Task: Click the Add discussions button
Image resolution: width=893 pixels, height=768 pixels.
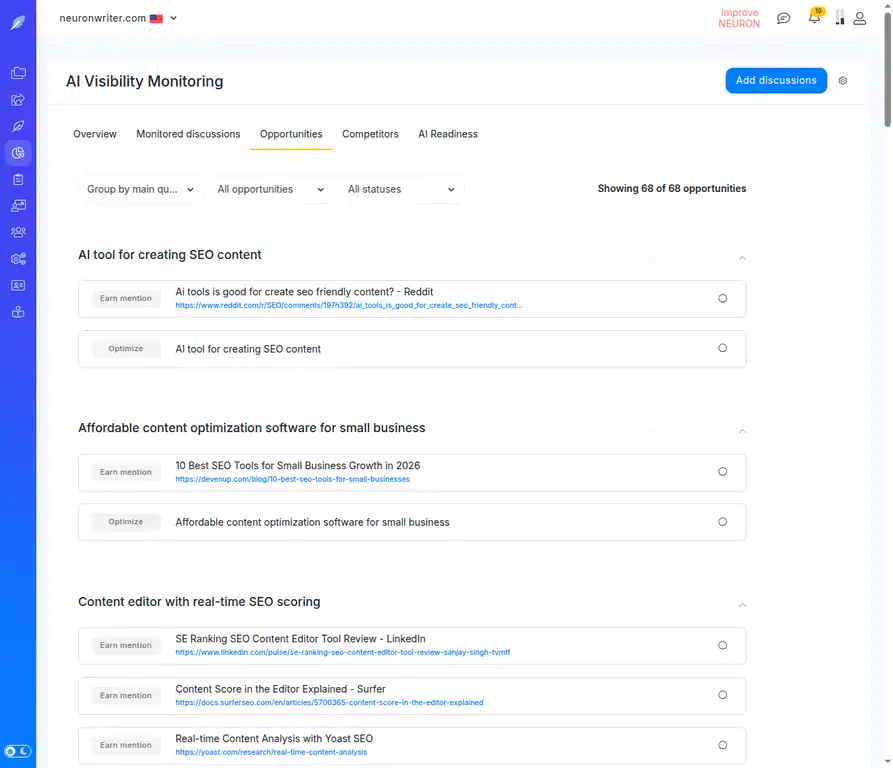Action: coord(776,80)
